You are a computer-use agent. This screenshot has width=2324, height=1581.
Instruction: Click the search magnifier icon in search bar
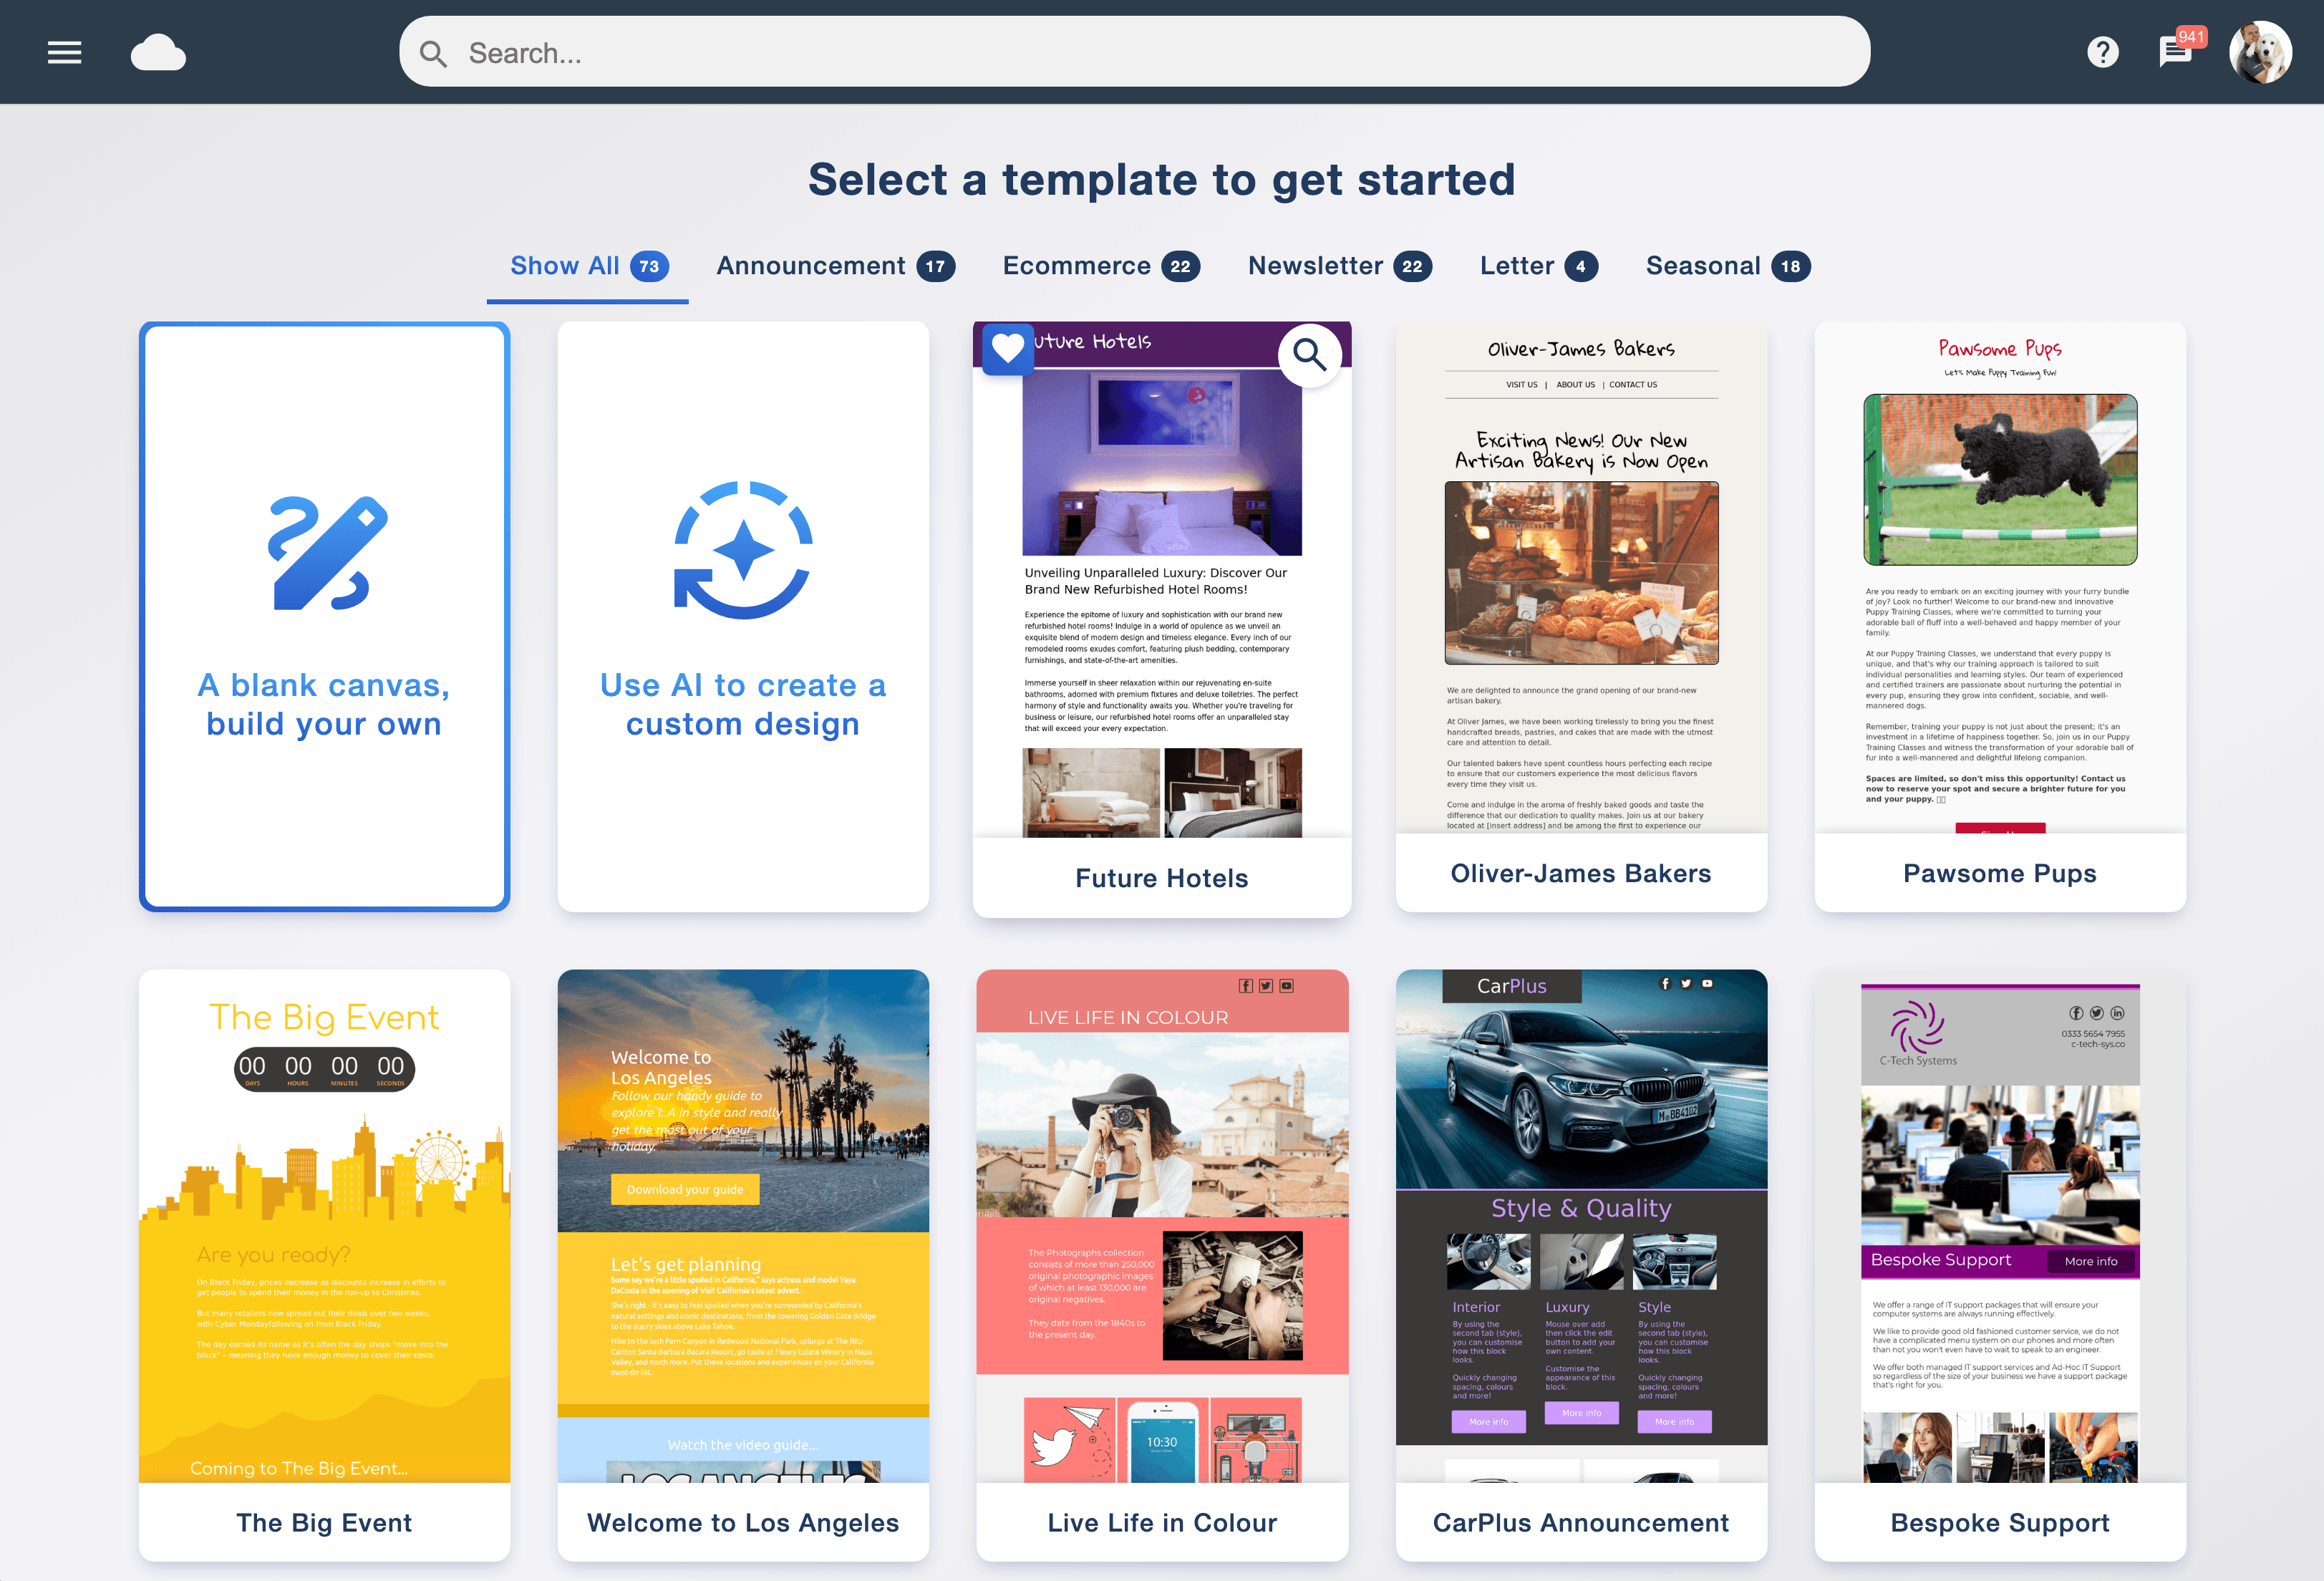[x=433, y=53]
